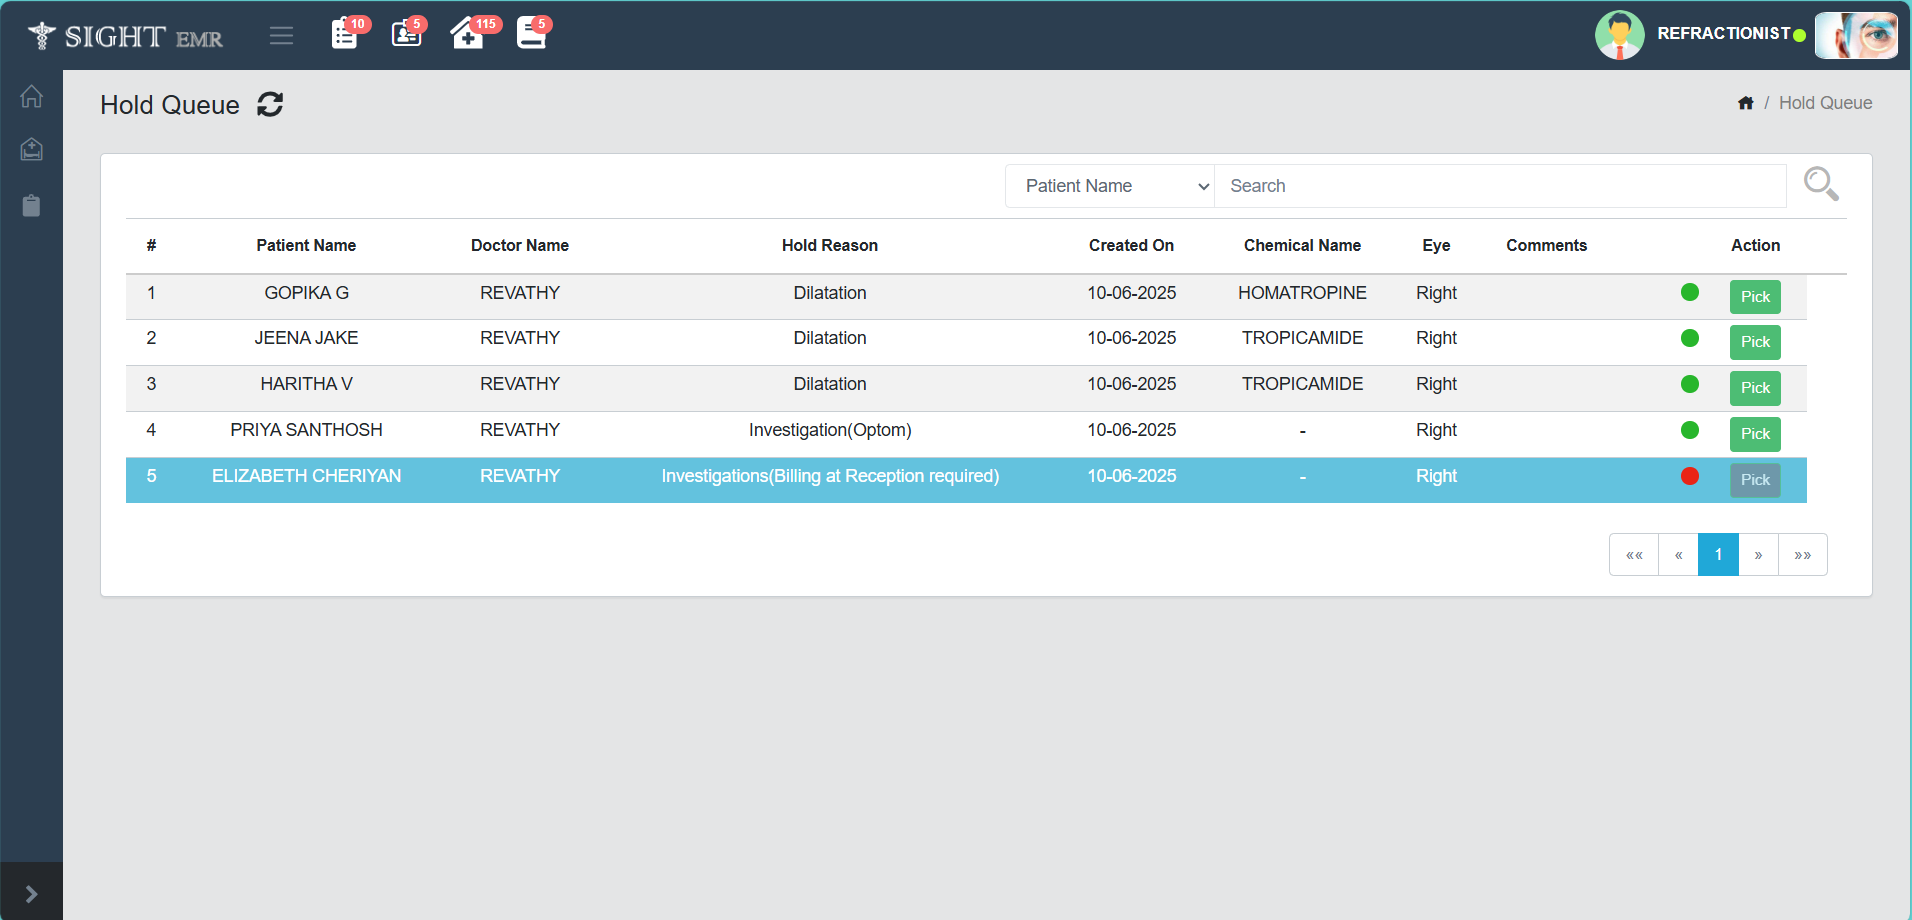Click the home icon in the breadcrumb
Screen dimensions: 1912x920
click(1745, 103)
